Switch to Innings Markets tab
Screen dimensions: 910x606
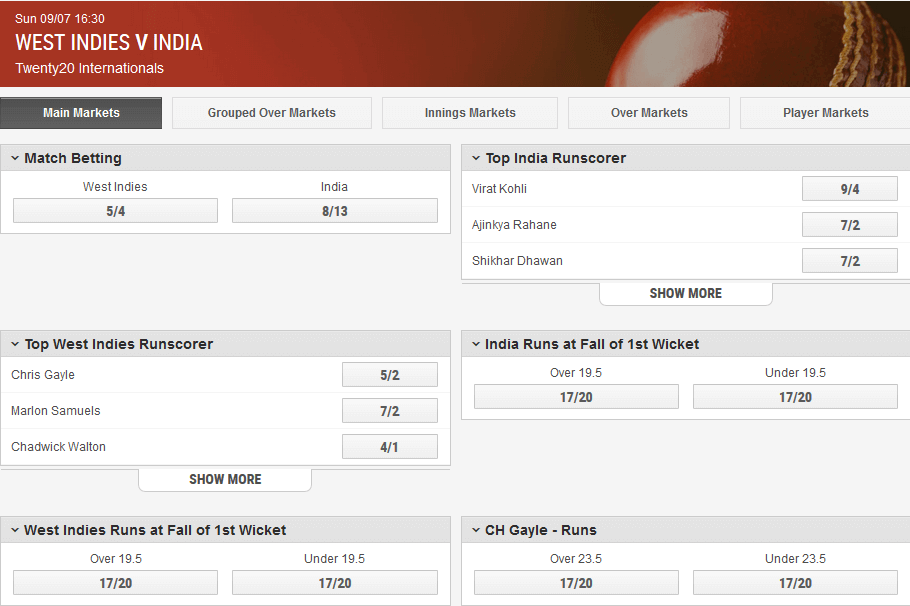(x=470, y=113)
